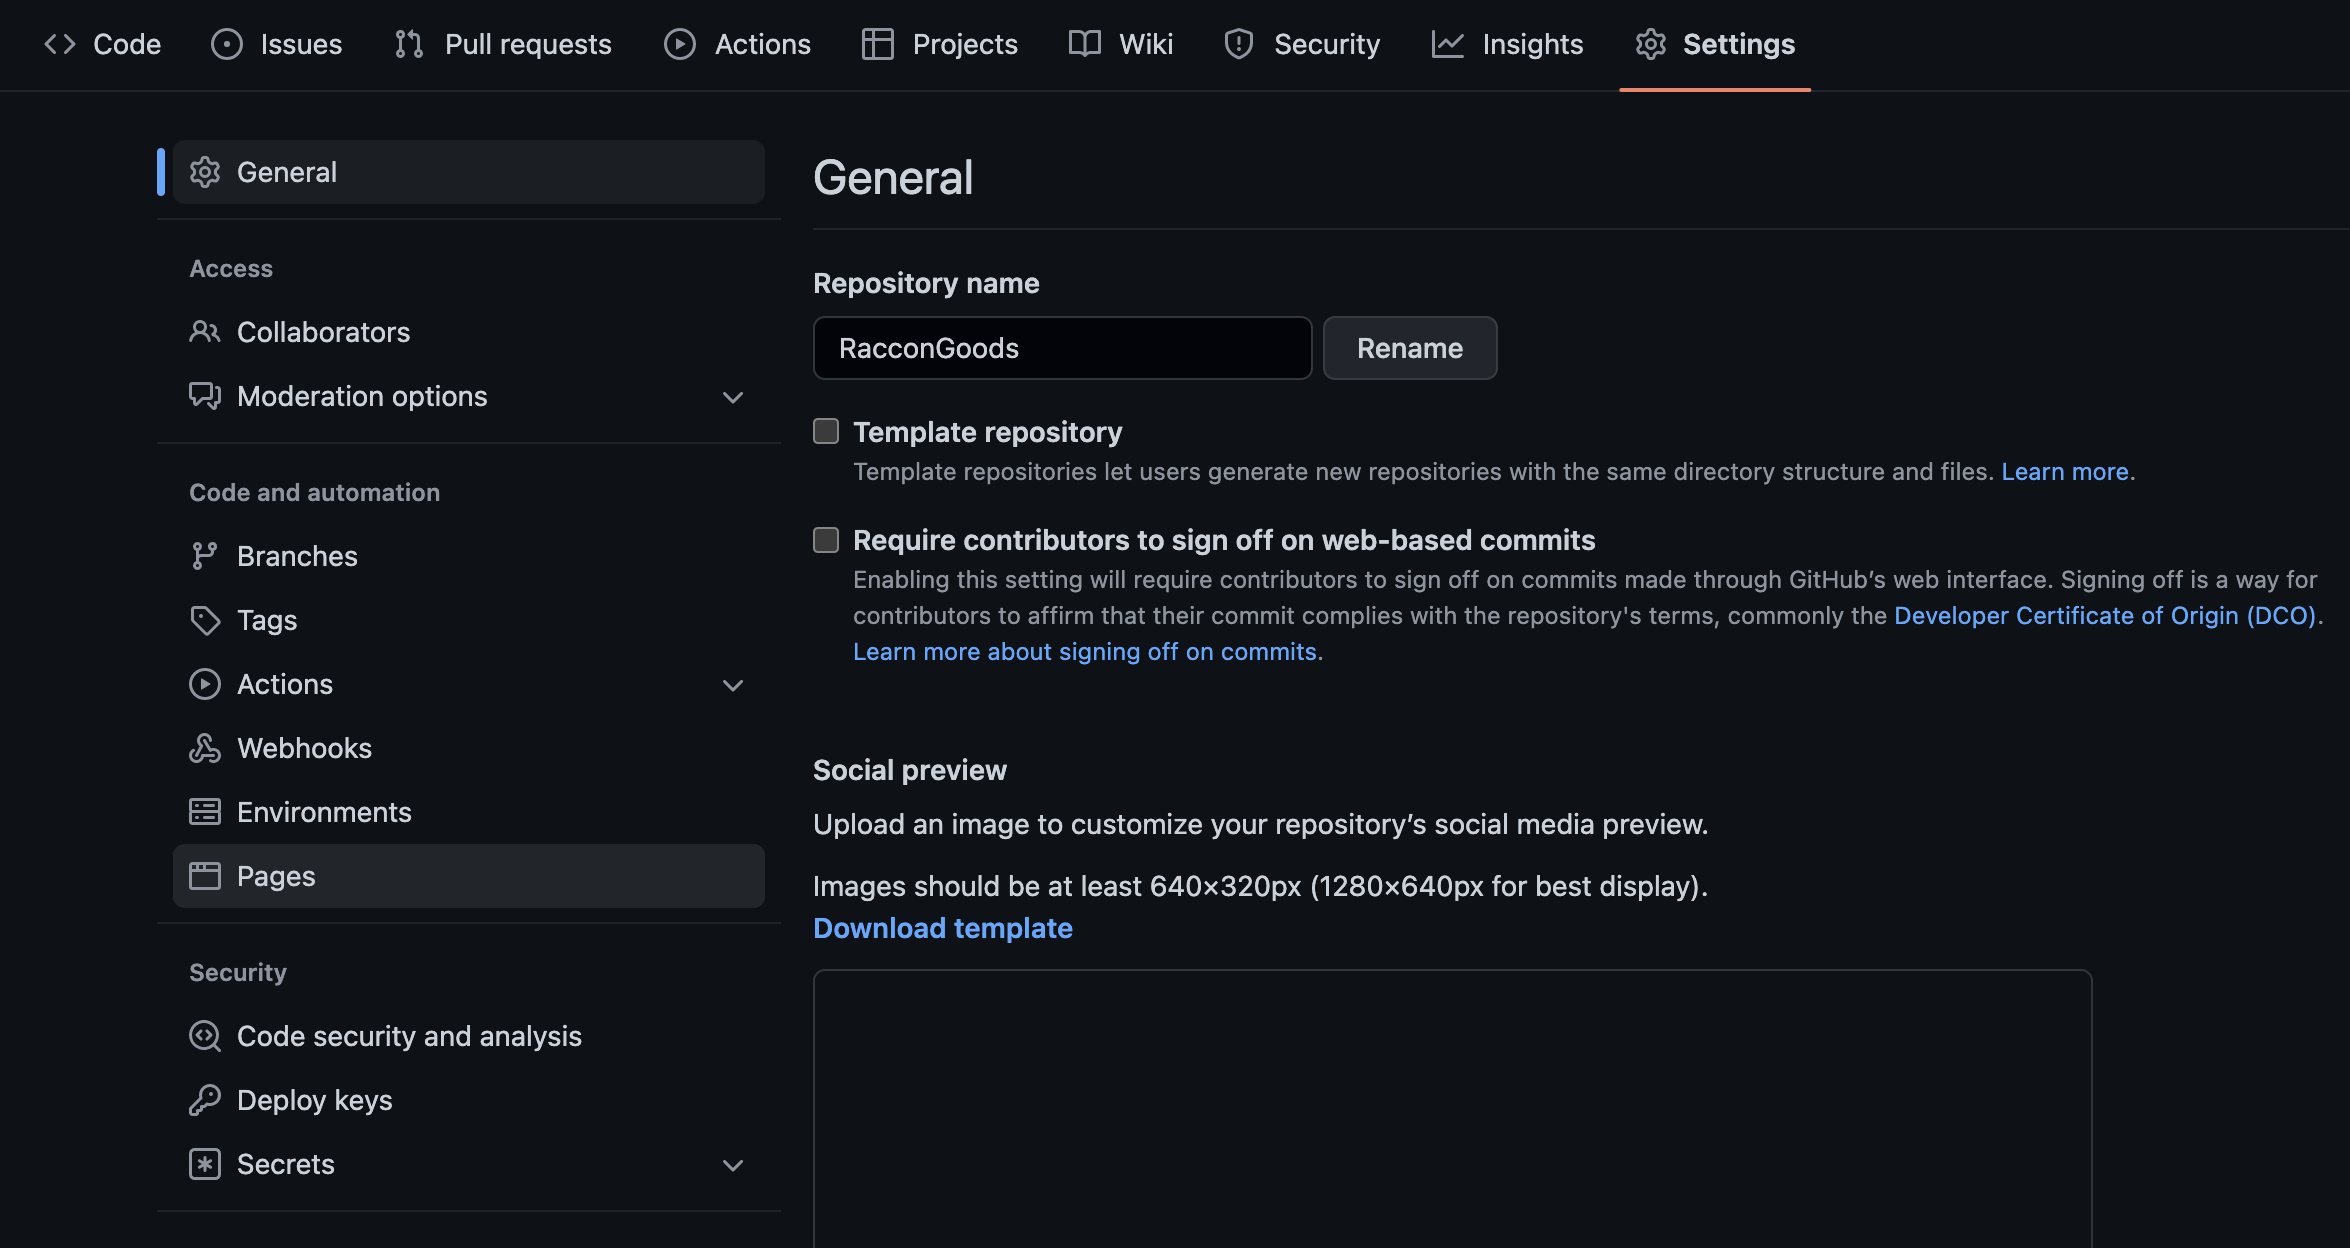Click the Code security and analysis icon
The width and height of the screenshot is (2350, 1248).
click(x=204, y=1036)
